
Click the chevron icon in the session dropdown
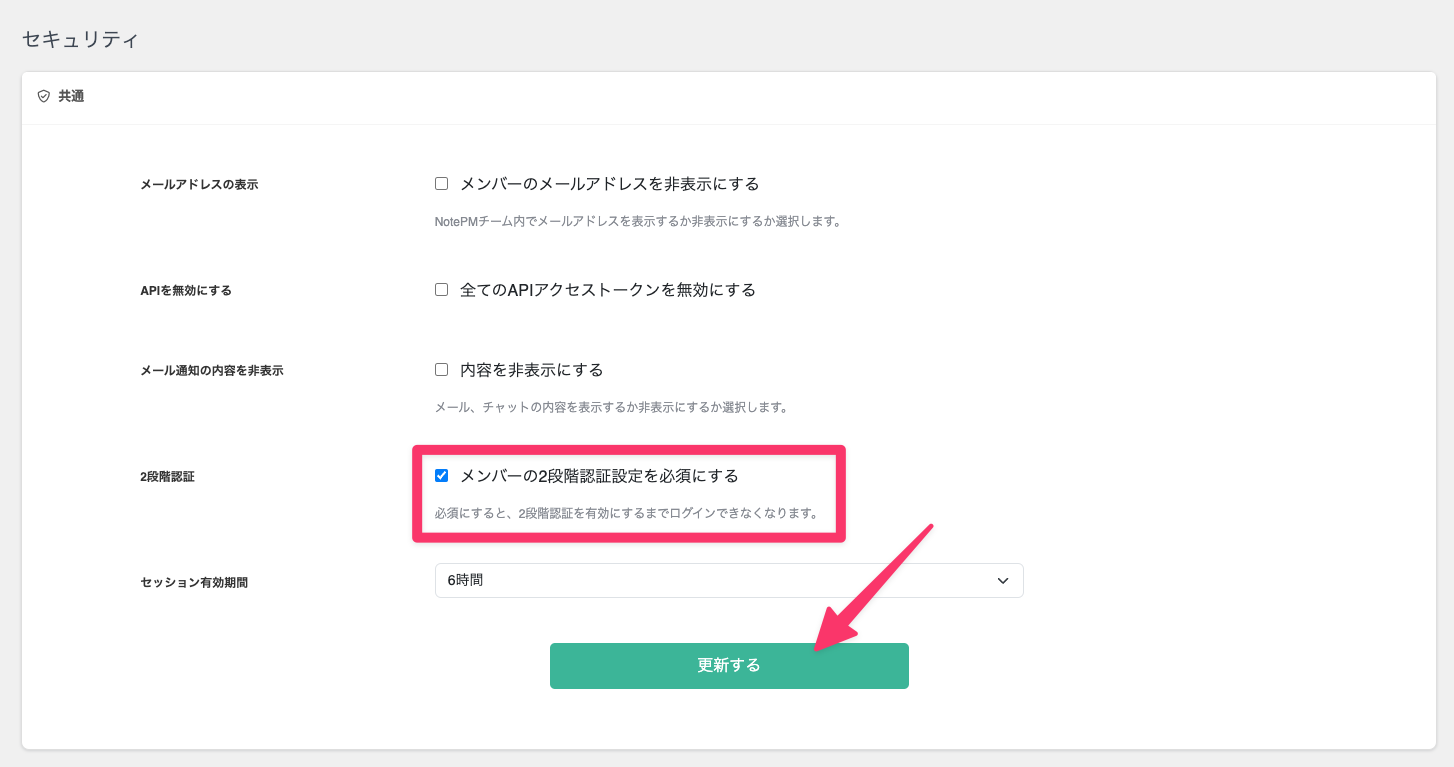click(x=1003, y=580)
